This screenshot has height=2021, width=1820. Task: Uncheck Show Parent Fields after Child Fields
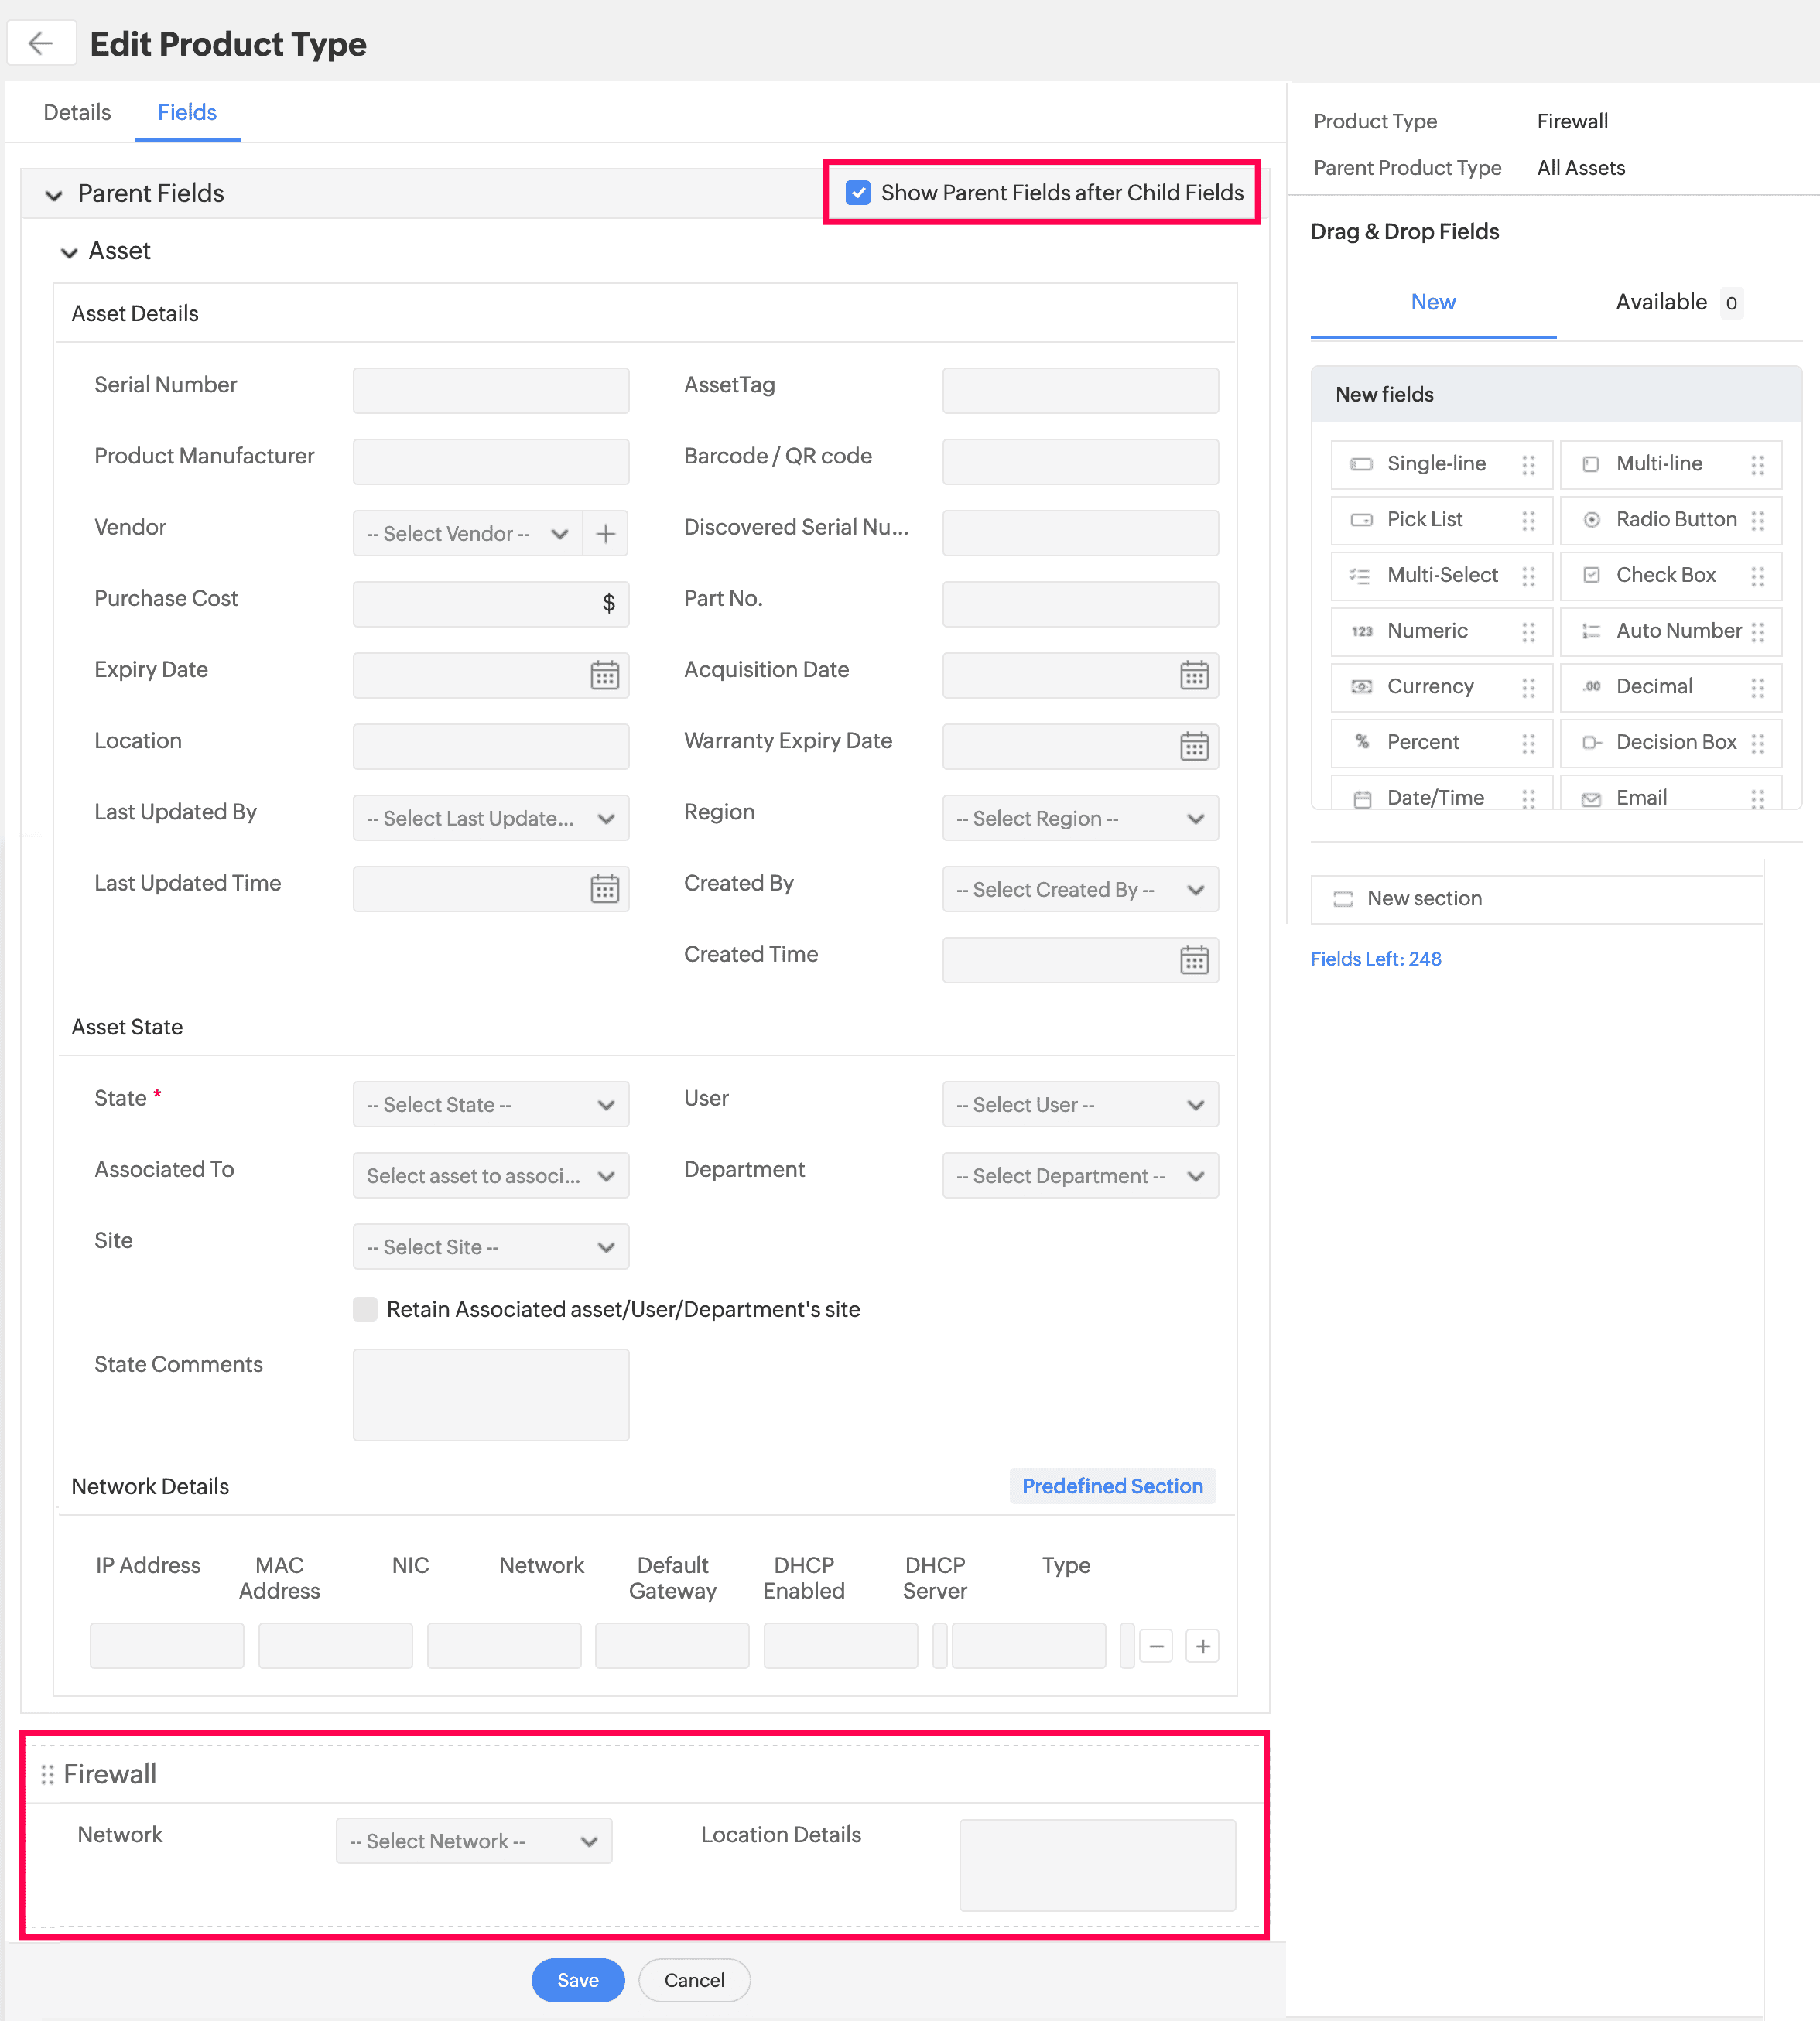click(x=858, y=193)
